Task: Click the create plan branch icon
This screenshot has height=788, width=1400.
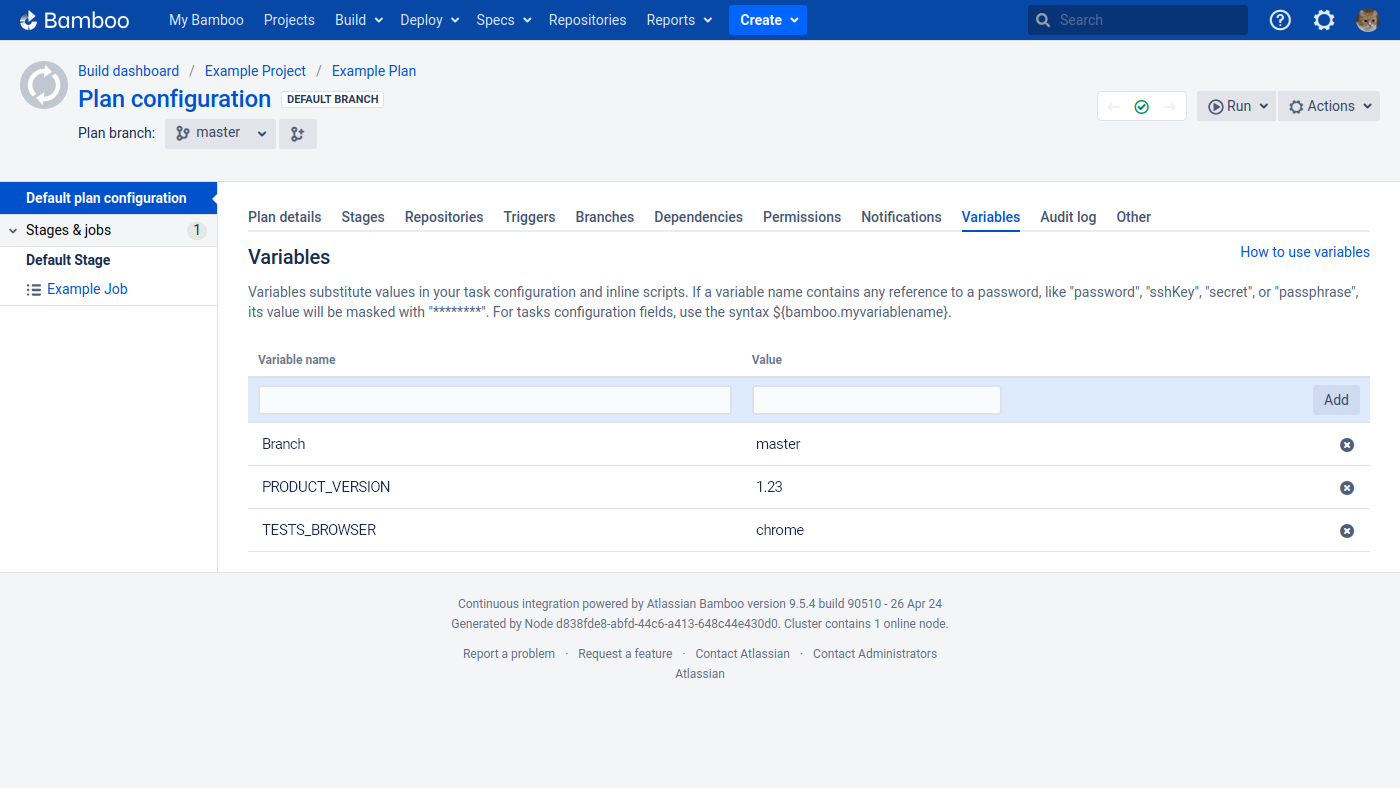Action: tap(297, 132)
